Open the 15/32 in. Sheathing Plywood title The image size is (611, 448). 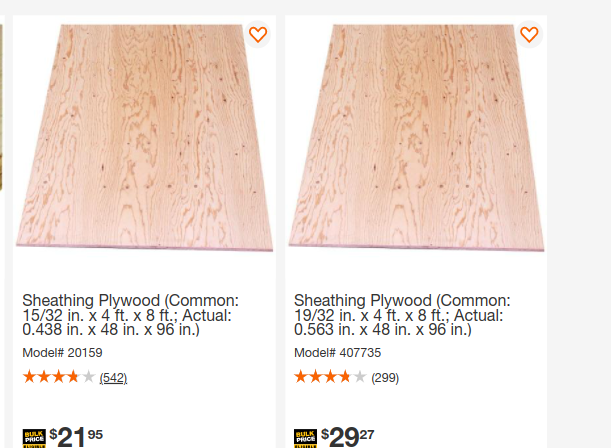[131, 315]
